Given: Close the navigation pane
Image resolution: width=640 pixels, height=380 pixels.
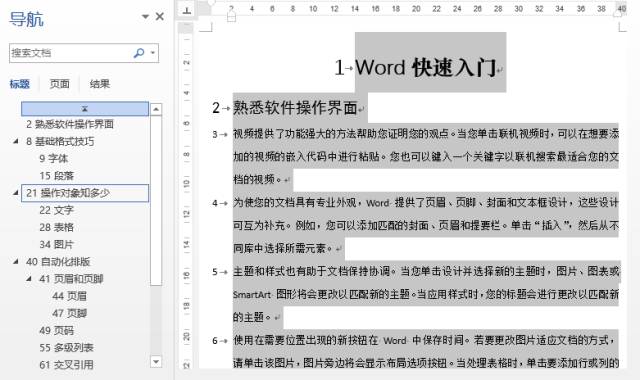Looking at the screenshot, I should (160, 17).
